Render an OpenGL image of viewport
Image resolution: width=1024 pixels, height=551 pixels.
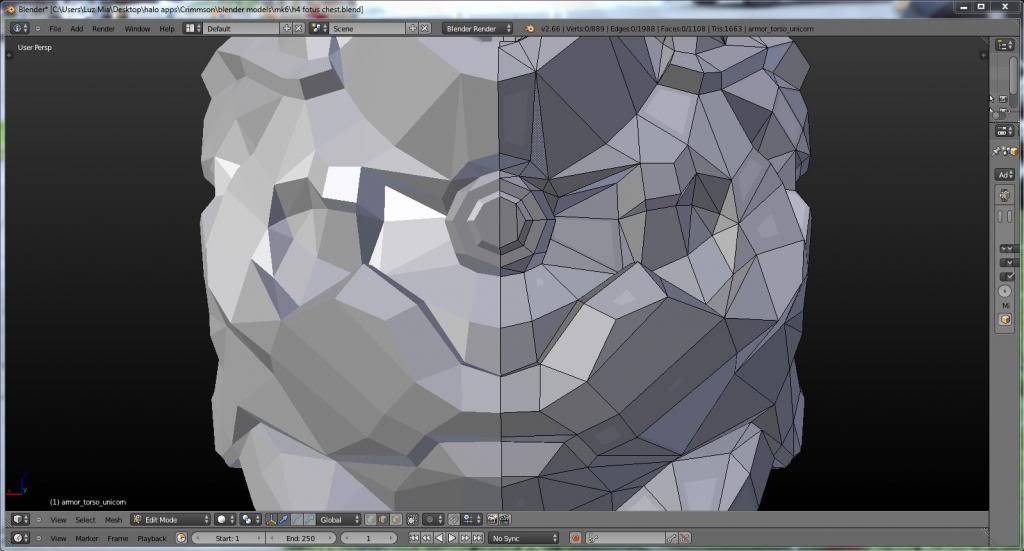tap(492, 520)
